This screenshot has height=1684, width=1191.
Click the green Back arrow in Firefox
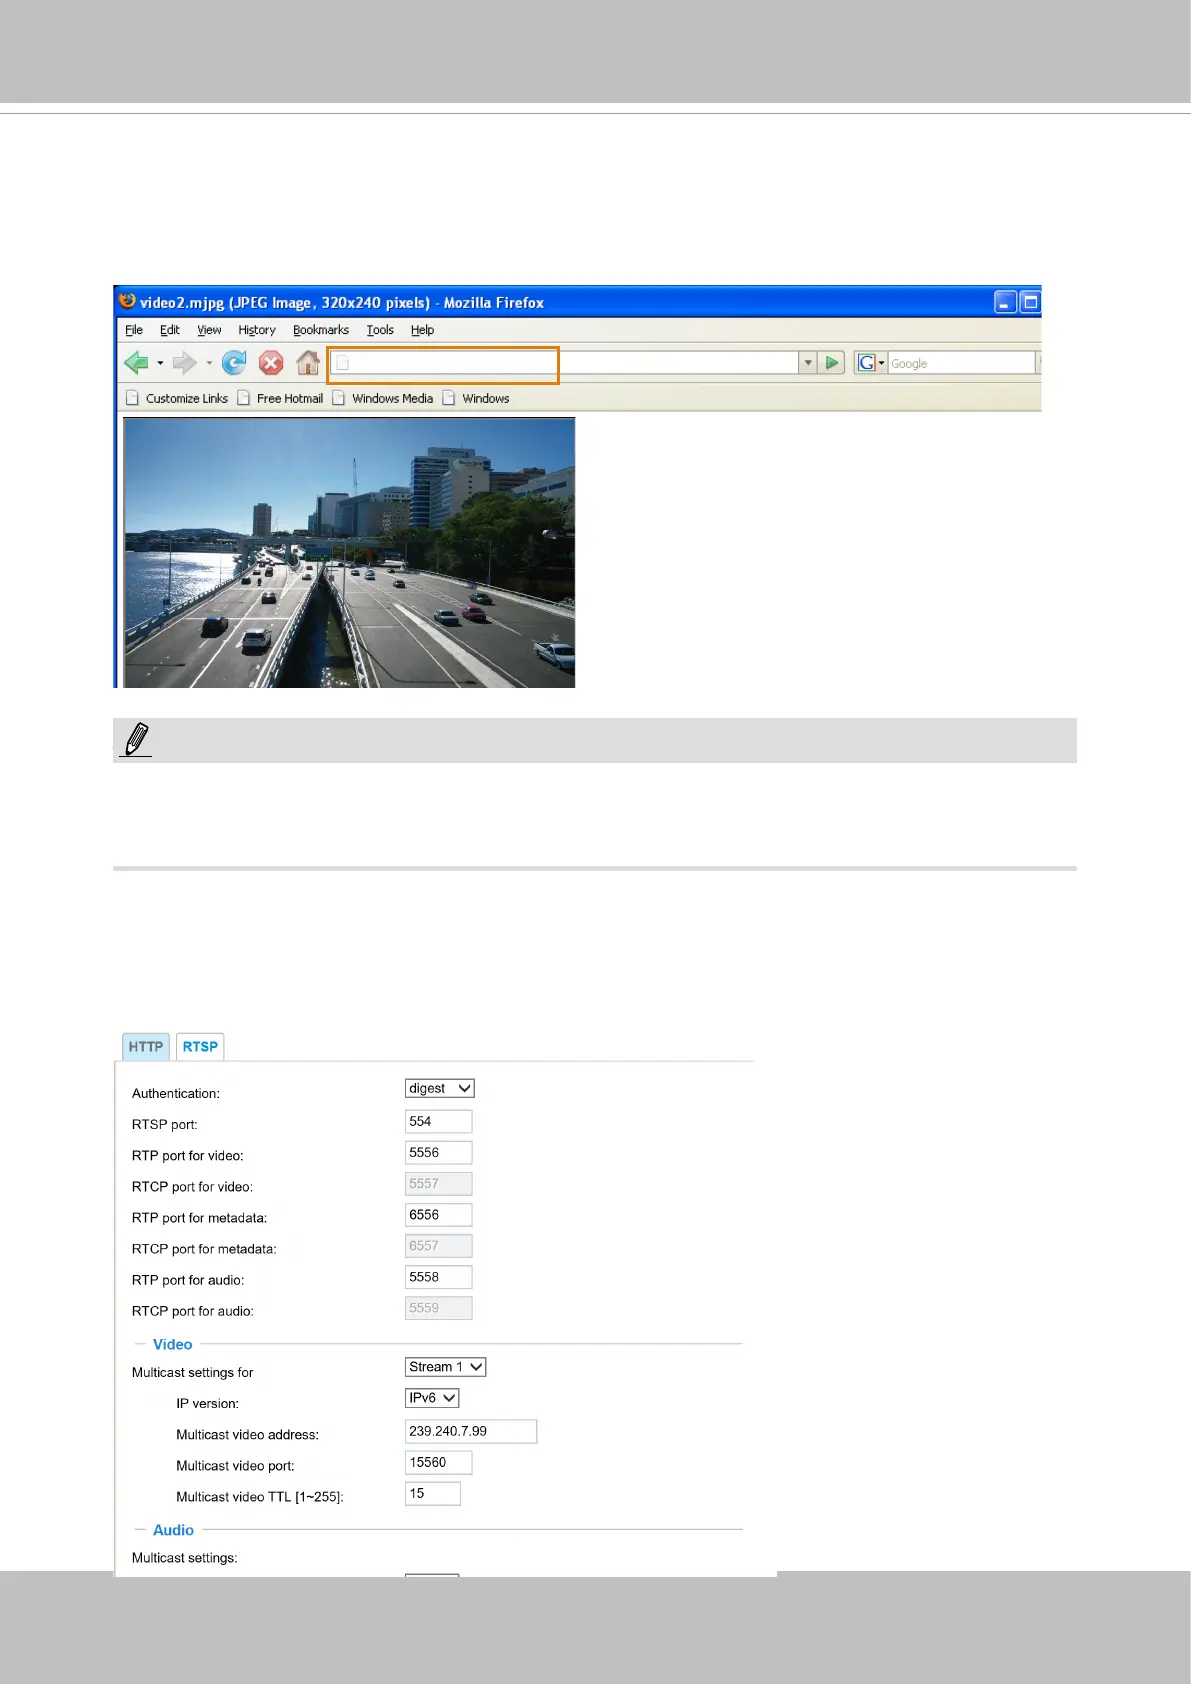[136, 363]
